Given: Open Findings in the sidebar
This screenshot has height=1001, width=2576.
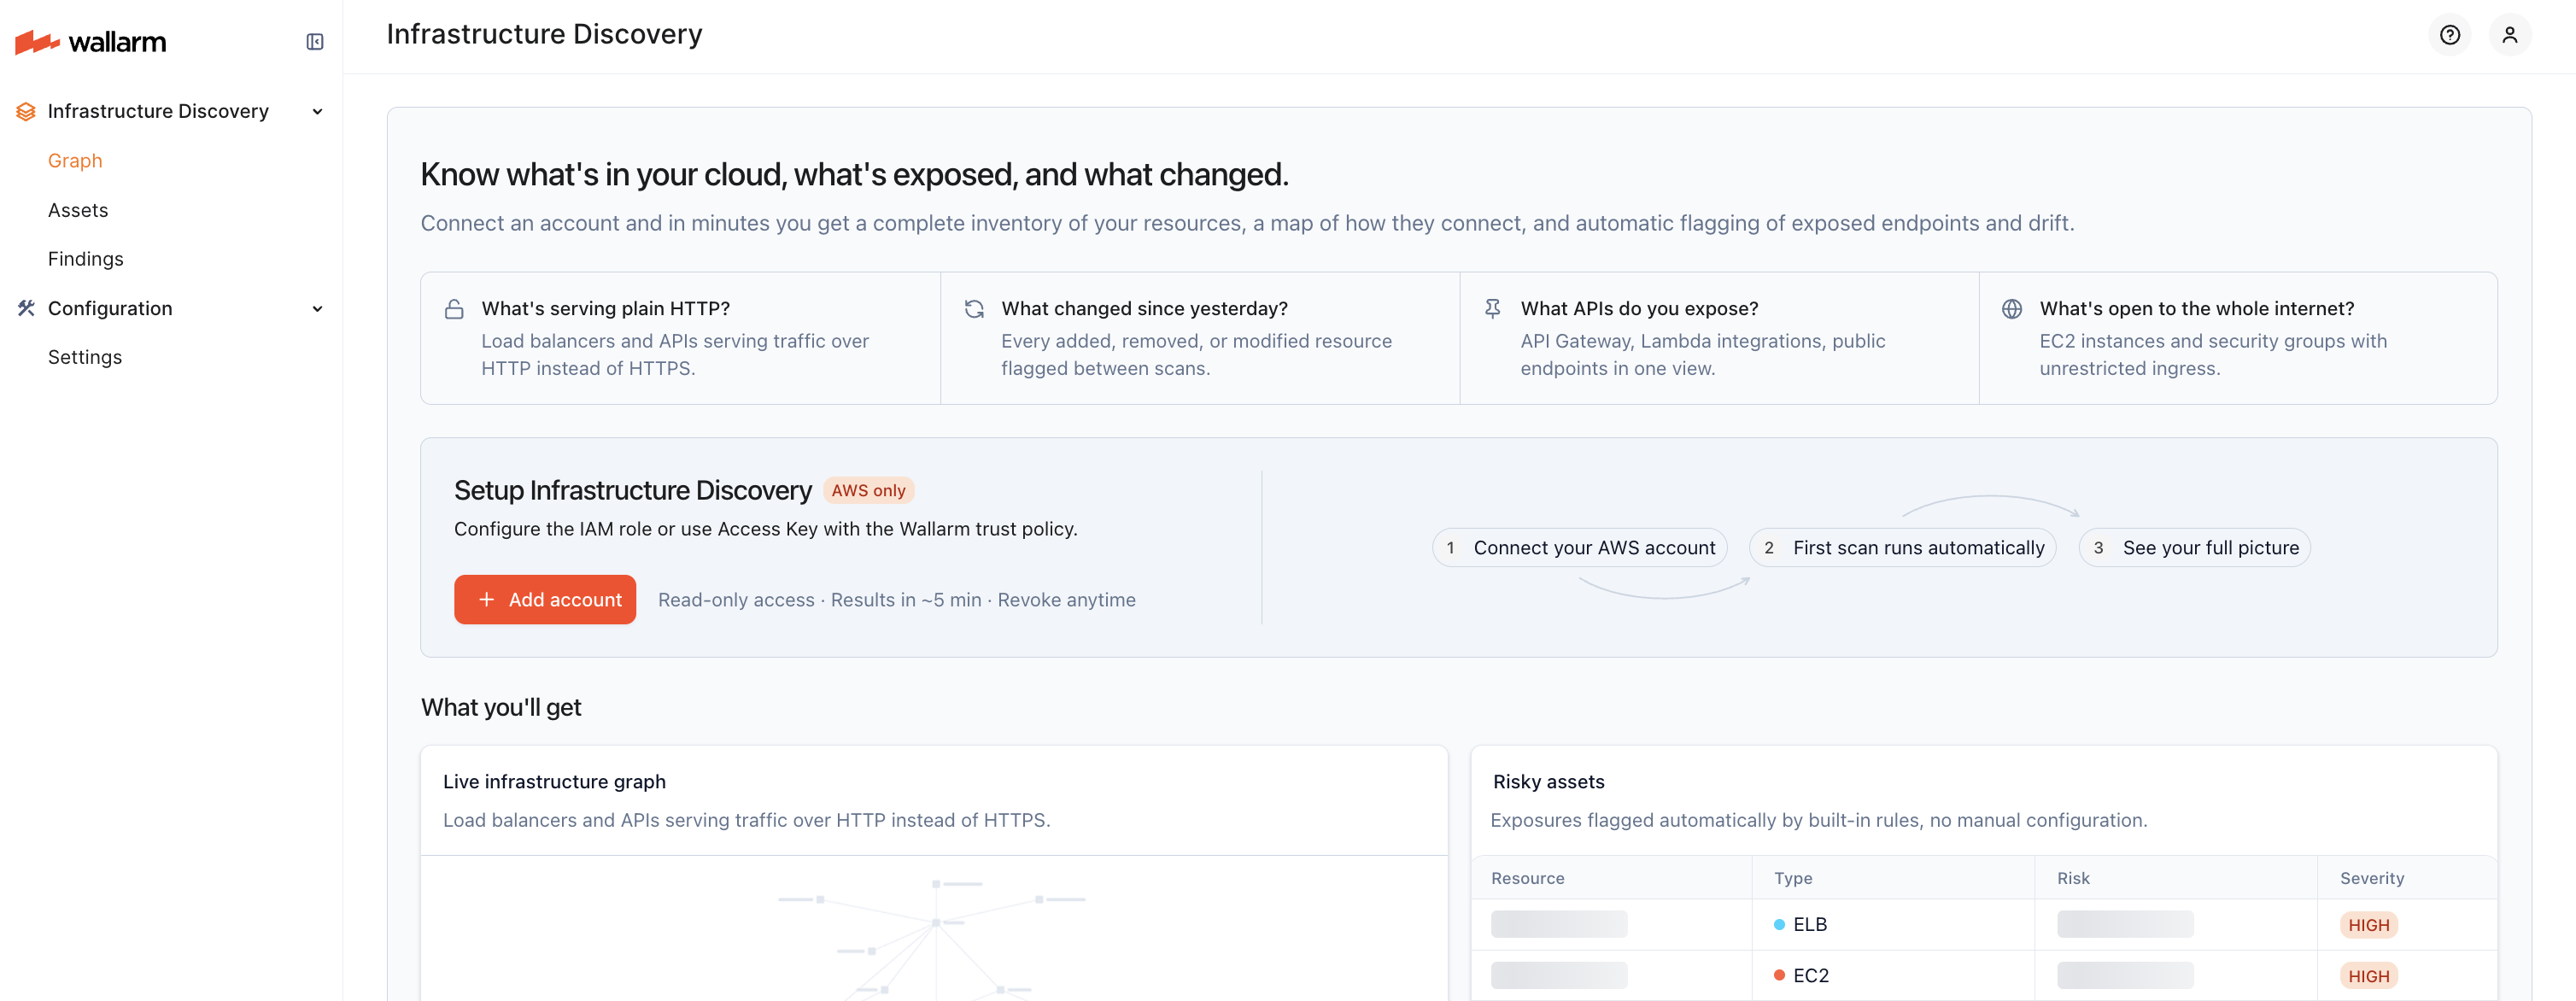Looking at the screenshot, I should [x=86, y=259].
